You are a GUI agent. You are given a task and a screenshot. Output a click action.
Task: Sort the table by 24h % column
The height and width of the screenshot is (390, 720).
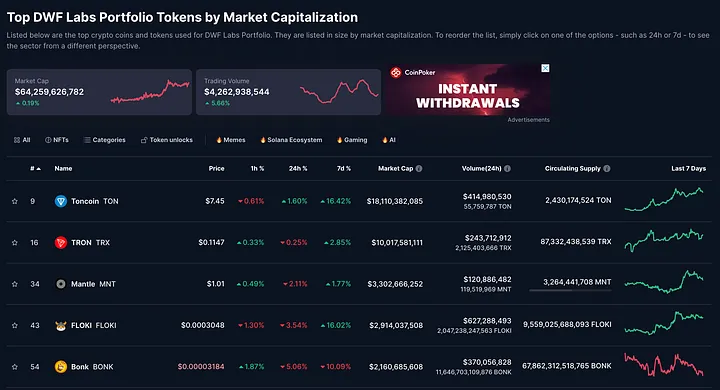click(x=298, y=169)
